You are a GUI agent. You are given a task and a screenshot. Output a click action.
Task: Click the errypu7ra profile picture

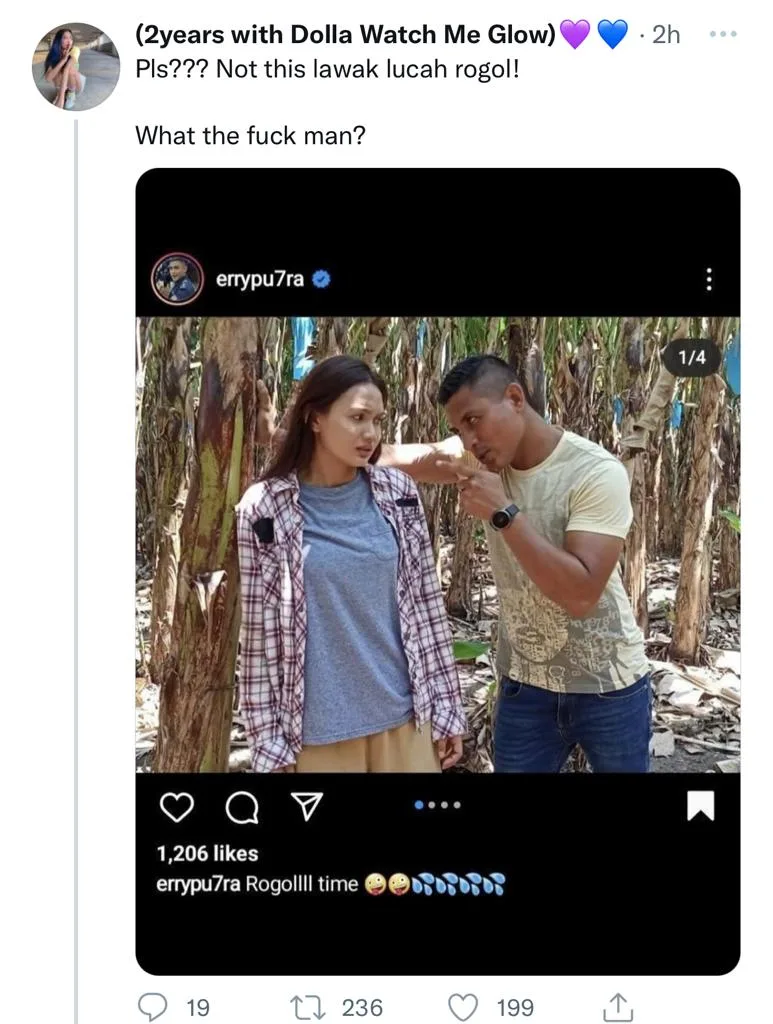point(177,279)
